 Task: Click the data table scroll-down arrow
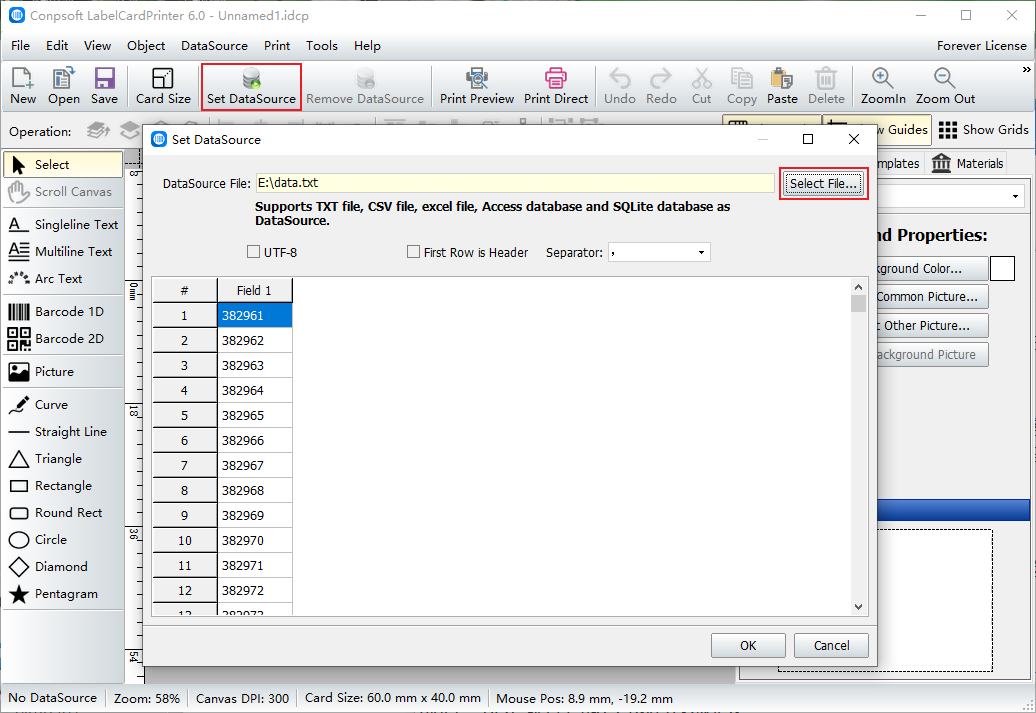coord(858,607)
